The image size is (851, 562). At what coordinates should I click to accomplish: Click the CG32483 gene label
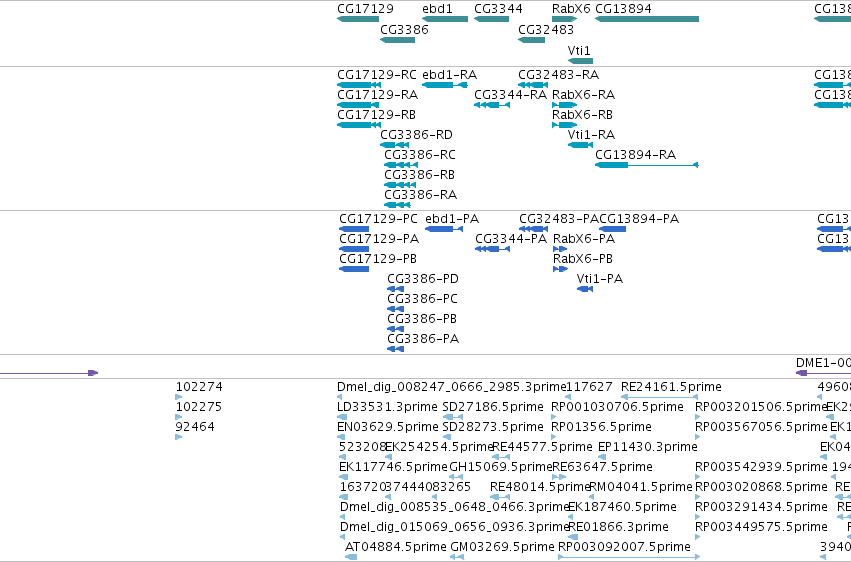point(545,30)
